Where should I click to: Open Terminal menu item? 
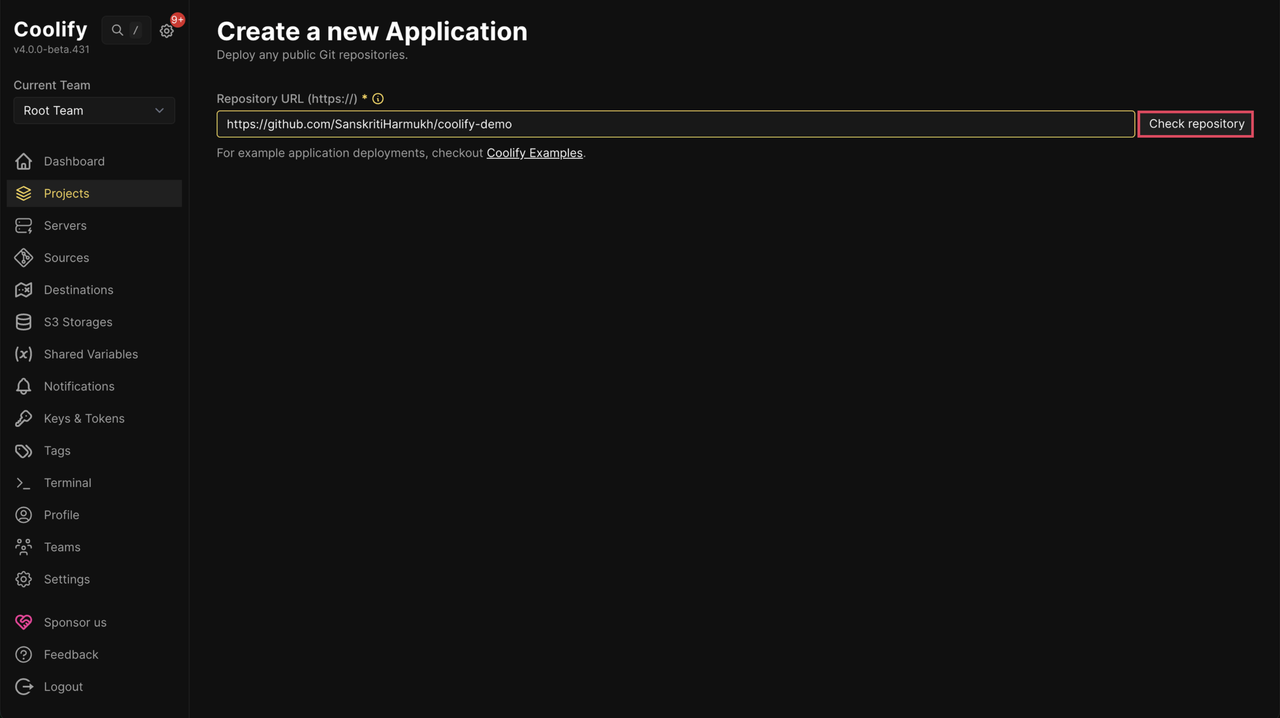(94, 482)
